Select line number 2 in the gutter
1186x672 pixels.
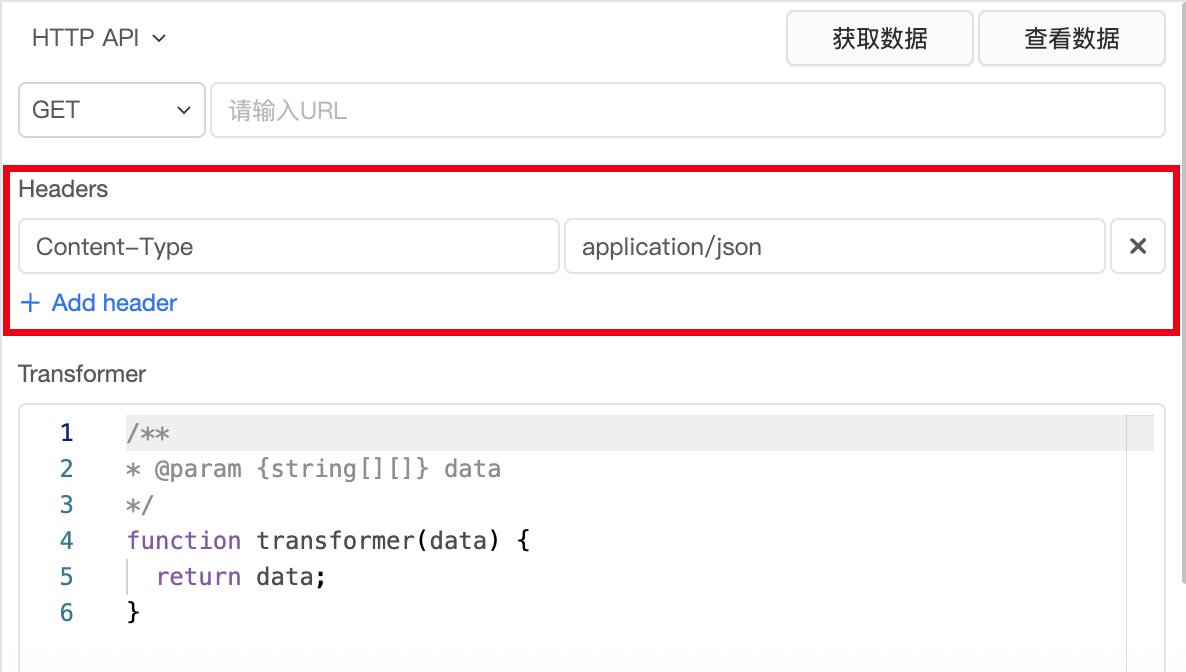pos(66,469)
